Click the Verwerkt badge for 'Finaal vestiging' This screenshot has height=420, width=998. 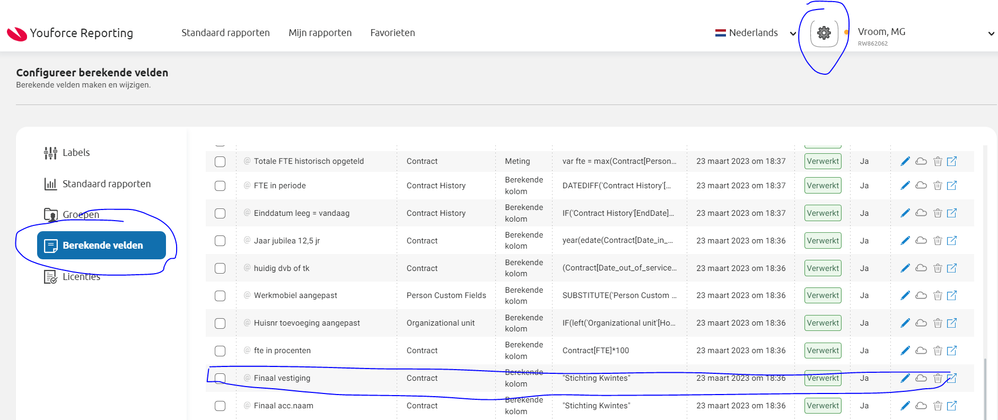pyautogui.click(x=822, y=378)
